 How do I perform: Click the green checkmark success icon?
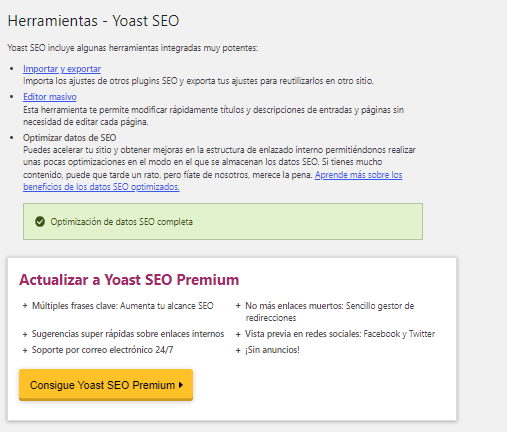pyautogui.click(x=40, y=222)
